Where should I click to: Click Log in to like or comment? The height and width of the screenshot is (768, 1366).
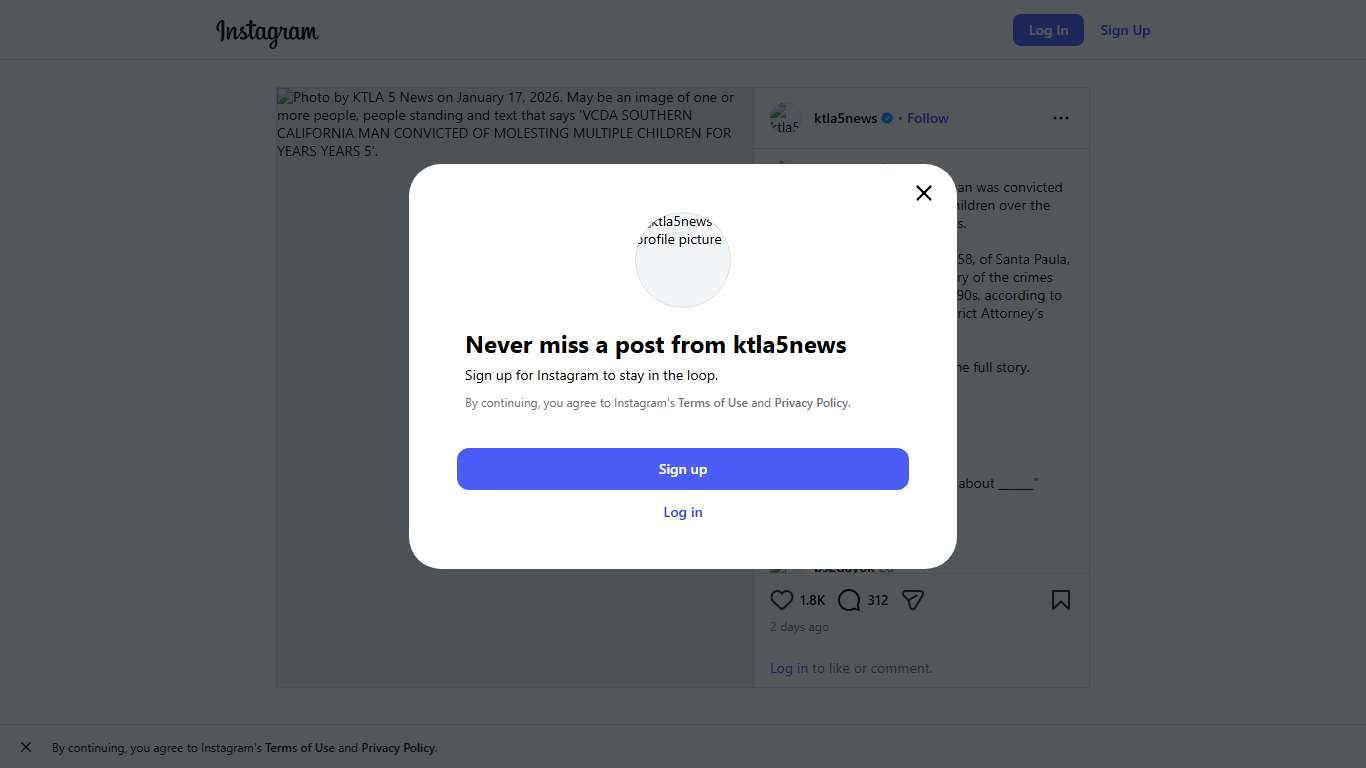tap(788, 668)
